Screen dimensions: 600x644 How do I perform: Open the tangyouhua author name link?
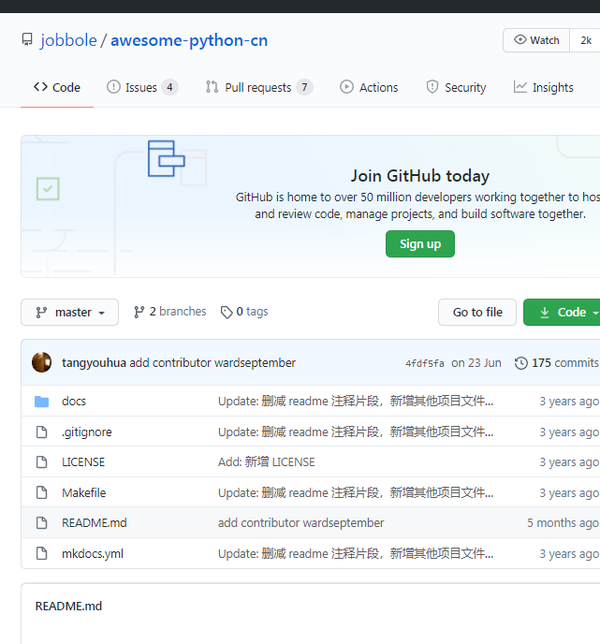pos(94,363)
